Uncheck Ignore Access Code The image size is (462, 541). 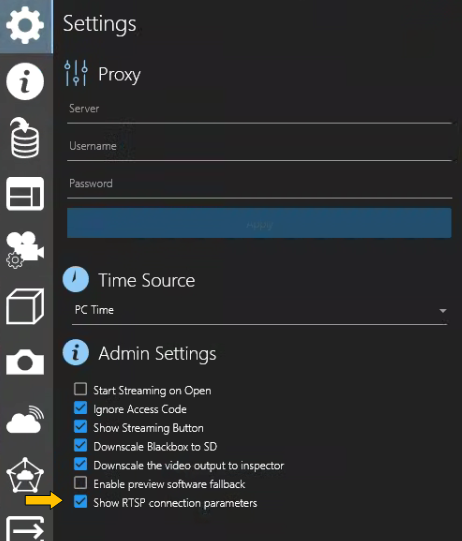(x=80, y=407)
